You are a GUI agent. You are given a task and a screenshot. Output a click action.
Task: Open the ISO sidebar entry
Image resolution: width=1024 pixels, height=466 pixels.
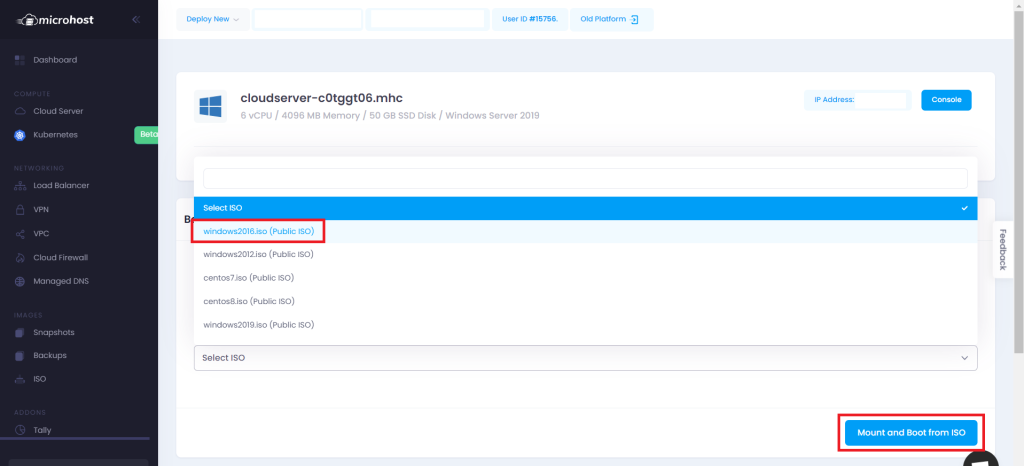coord(40,379)
